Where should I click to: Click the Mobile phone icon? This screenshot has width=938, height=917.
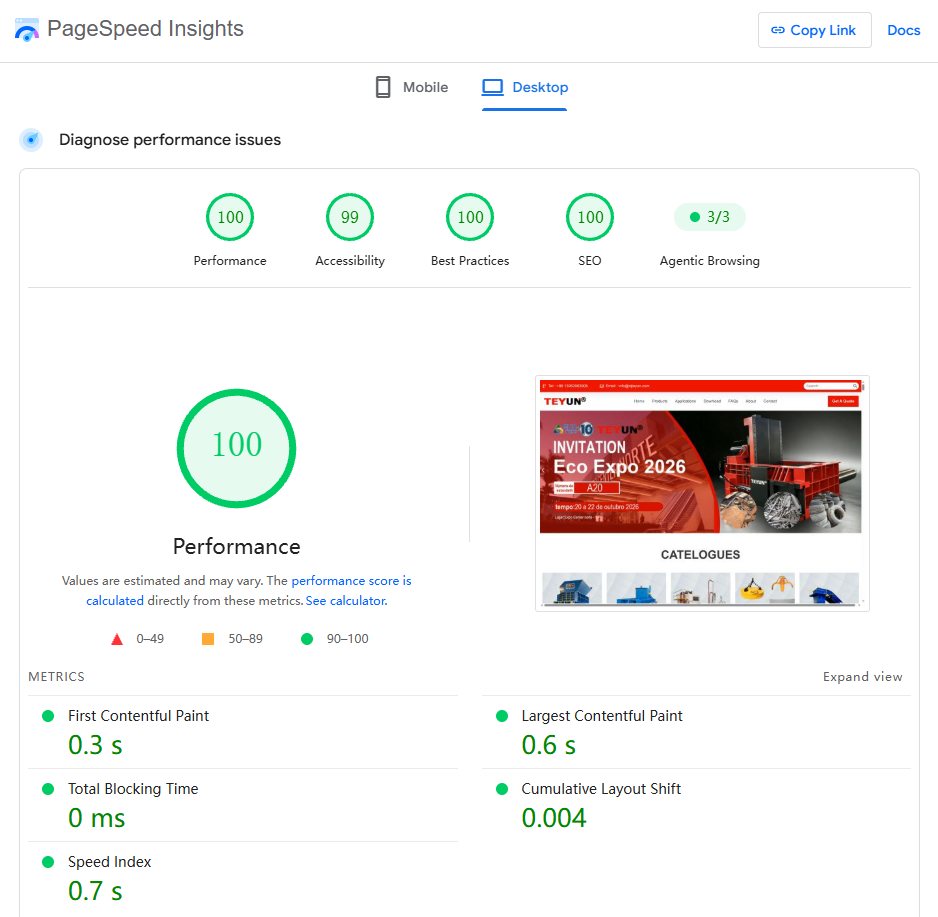pyautogui.click(x=383, y=87)
